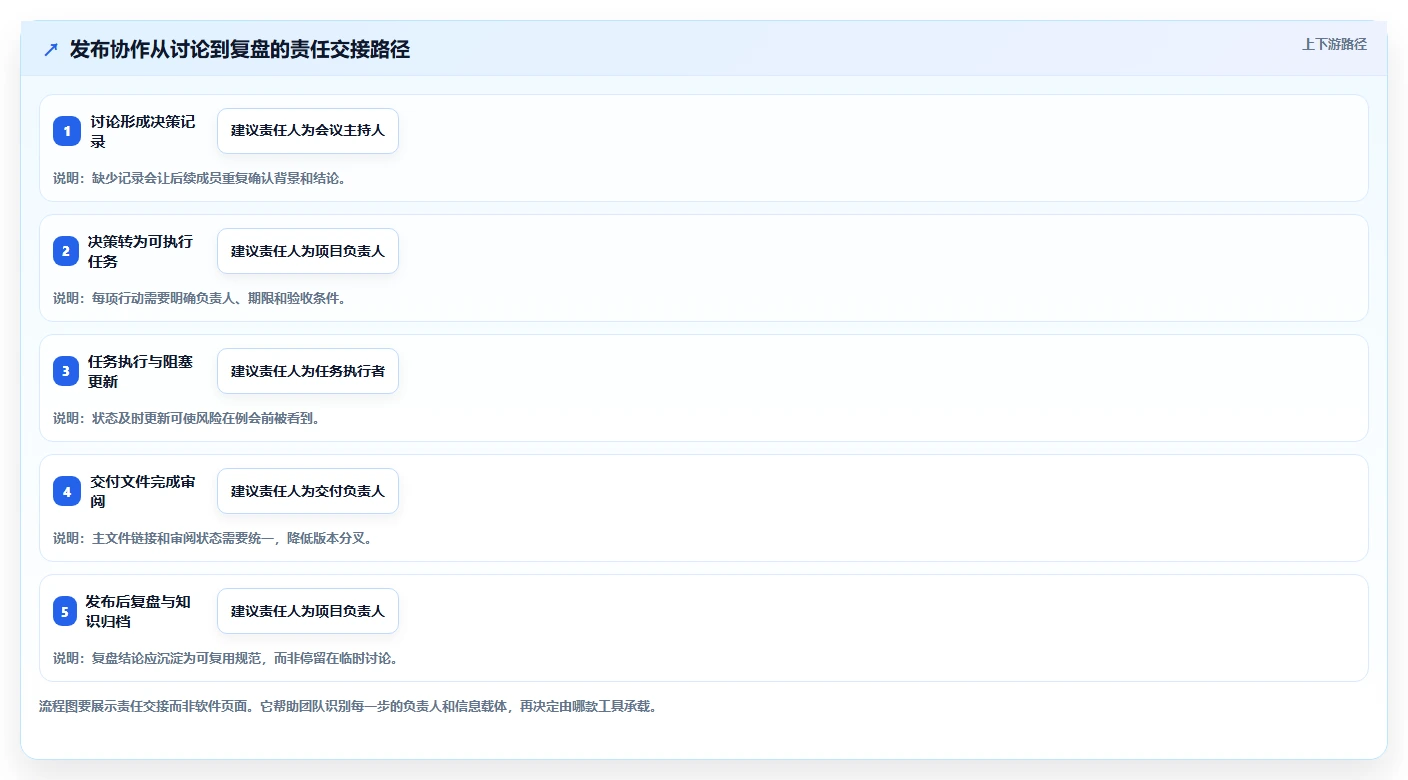Screen dimensions: 1408x780
Task: Click 建议责任人为项目负责人 in step 5
Action: pyautogui.click(x=308, y=611)
